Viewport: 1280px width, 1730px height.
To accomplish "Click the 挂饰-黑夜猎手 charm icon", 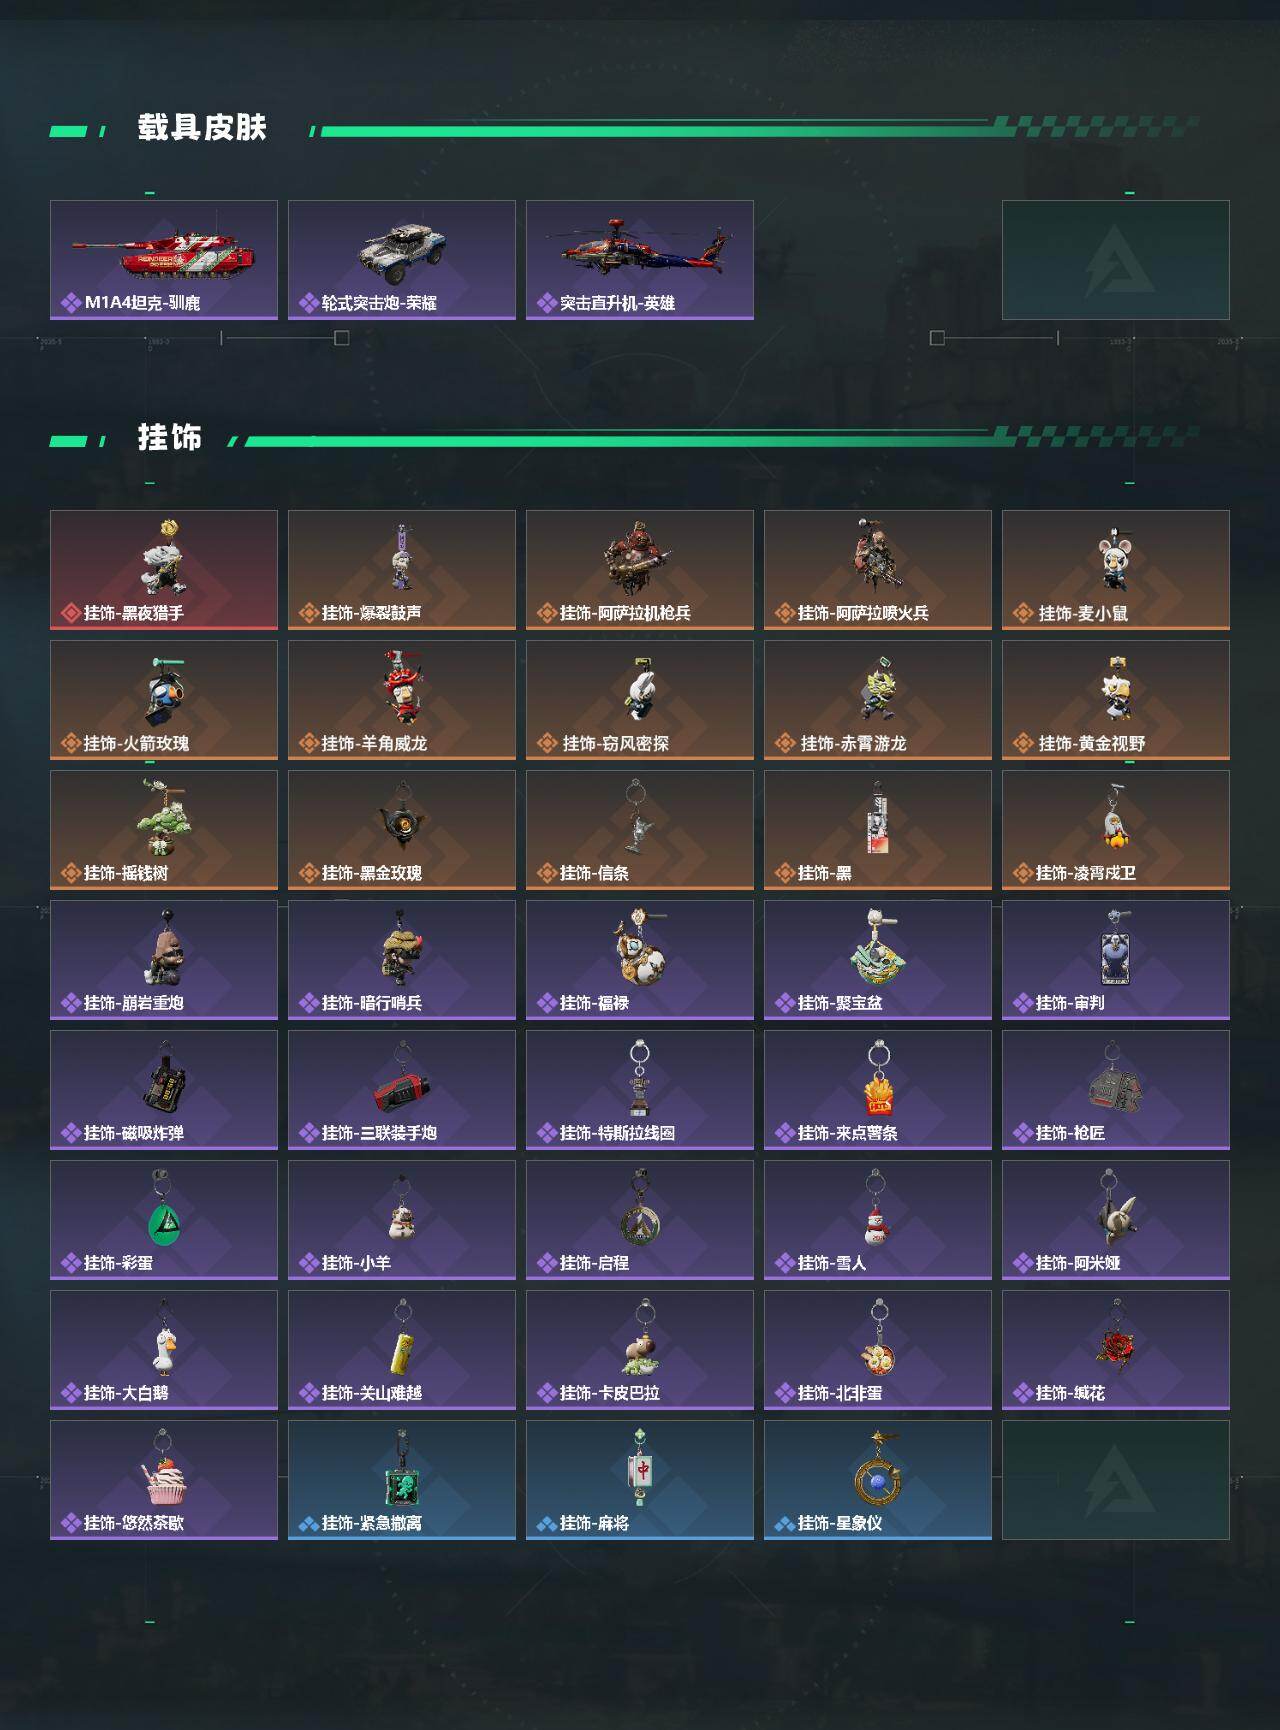I will click(164, 570).
